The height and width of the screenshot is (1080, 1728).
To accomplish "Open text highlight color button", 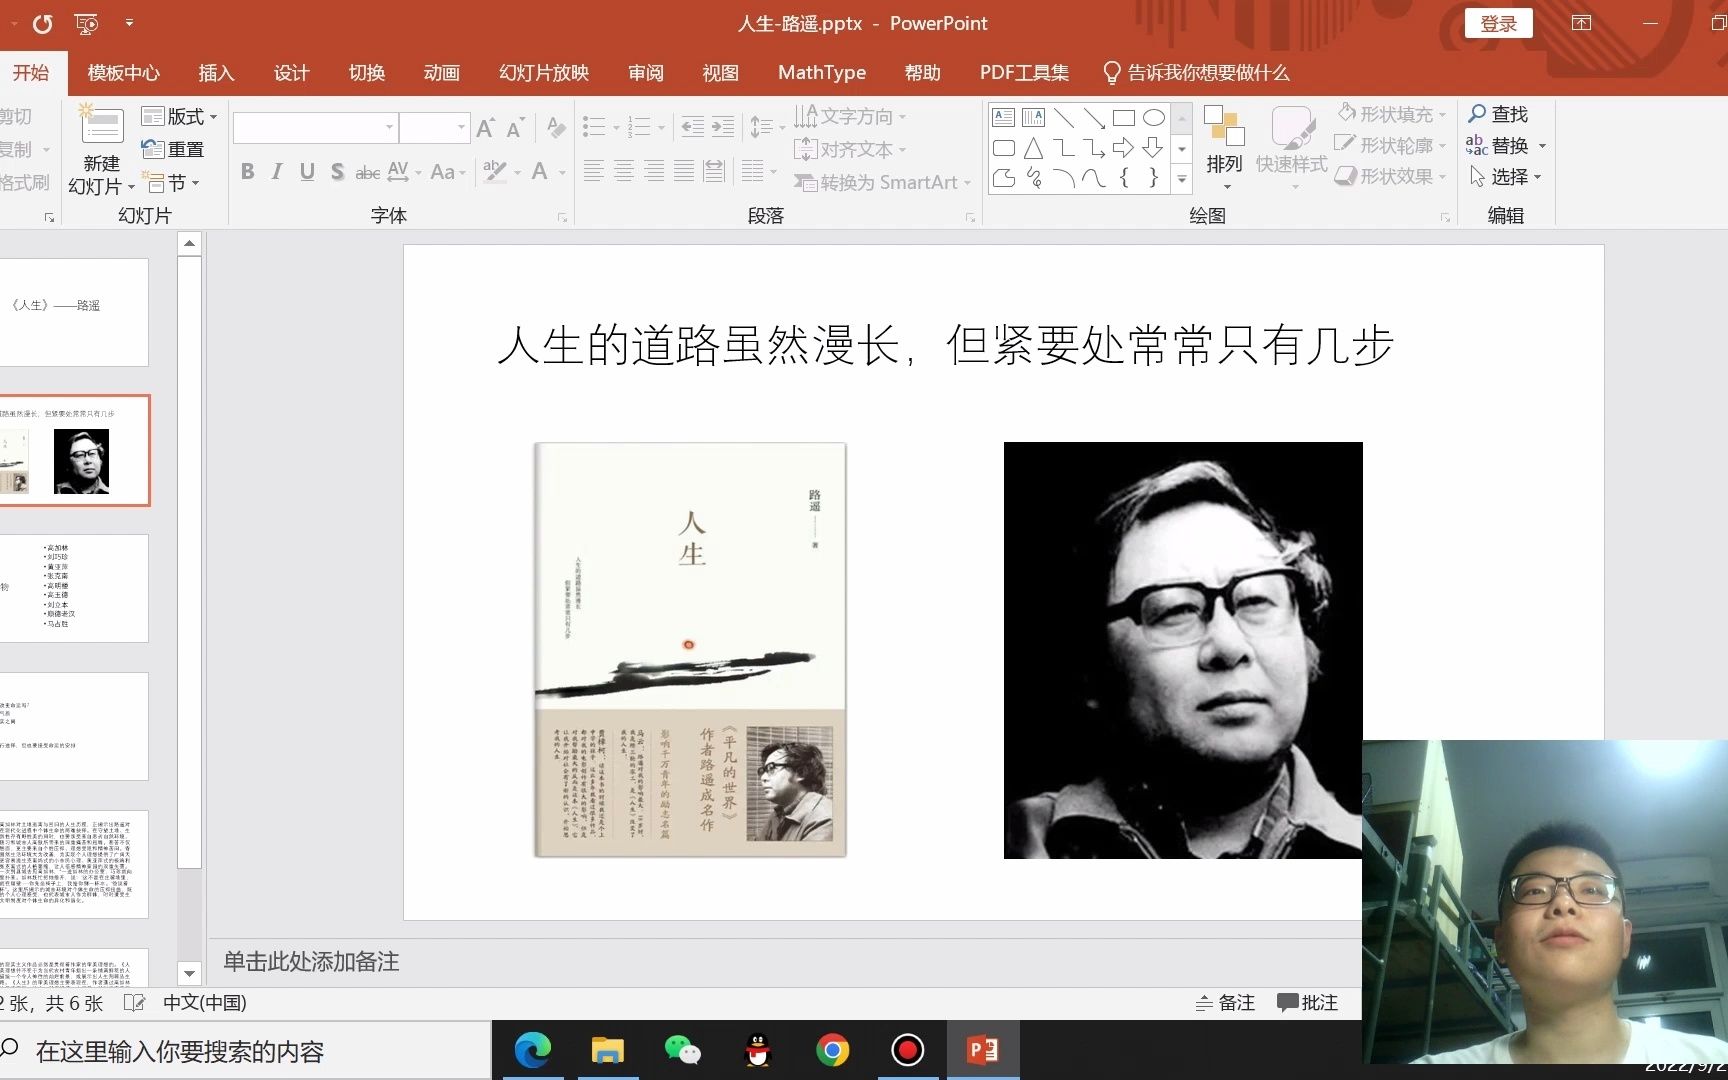I will [x=494, y=172].
